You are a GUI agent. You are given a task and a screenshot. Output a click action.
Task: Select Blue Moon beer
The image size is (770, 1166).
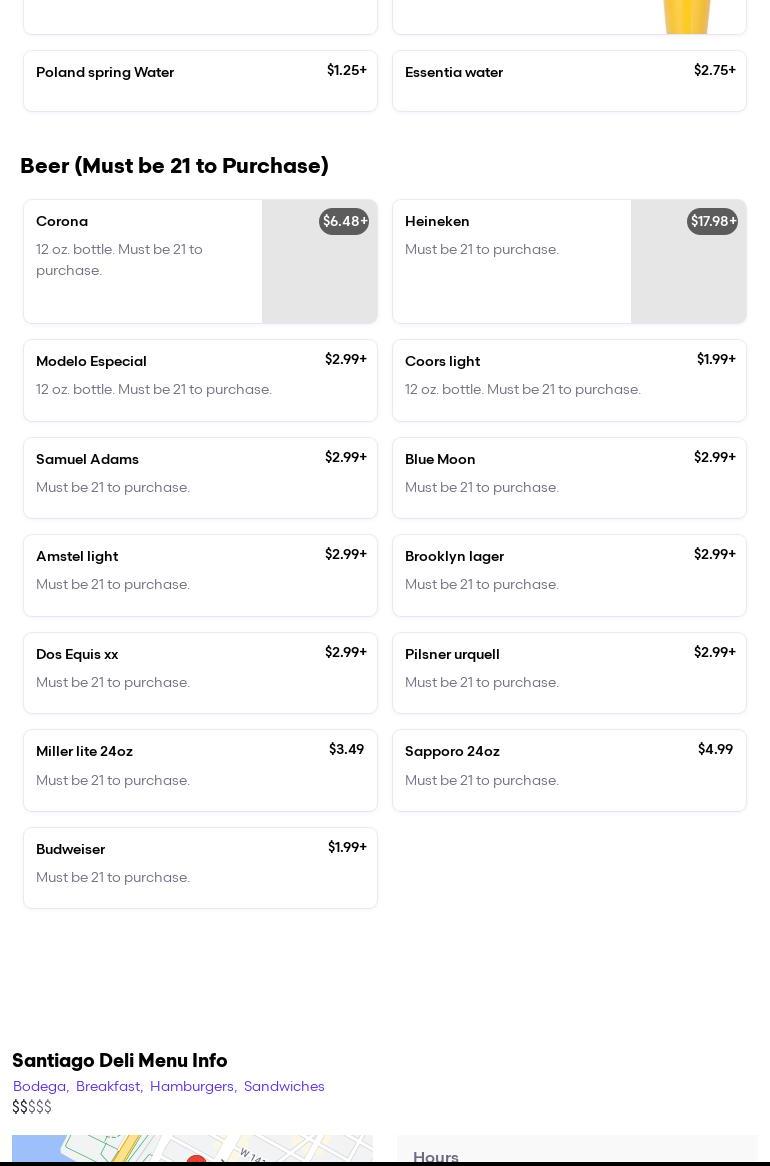pyautogui.click(x=569, y=477)
